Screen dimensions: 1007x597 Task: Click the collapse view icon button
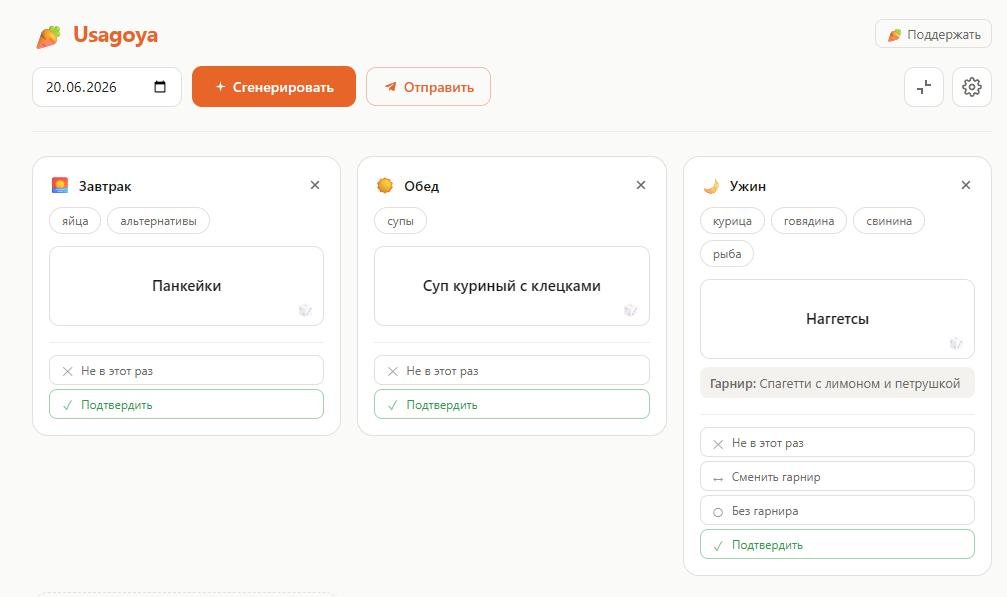pyautogui.click(x=924, y=87)
